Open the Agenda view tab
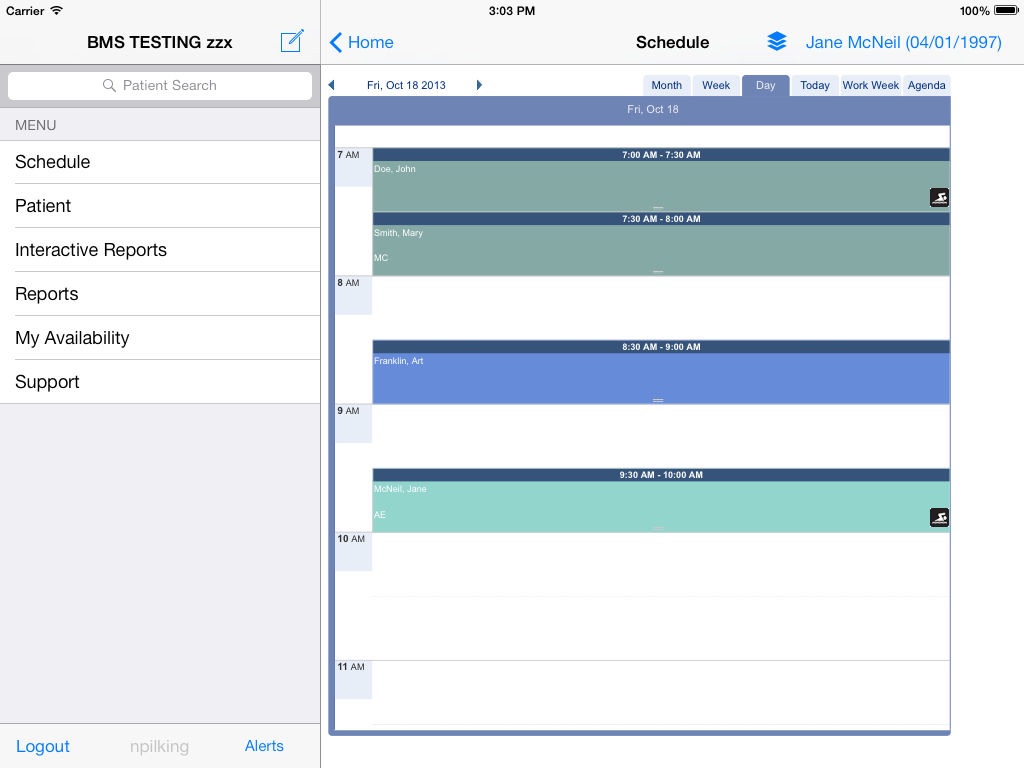This screenshot has width=1024, height=768. pyautogui.click(x=926, y=85)
